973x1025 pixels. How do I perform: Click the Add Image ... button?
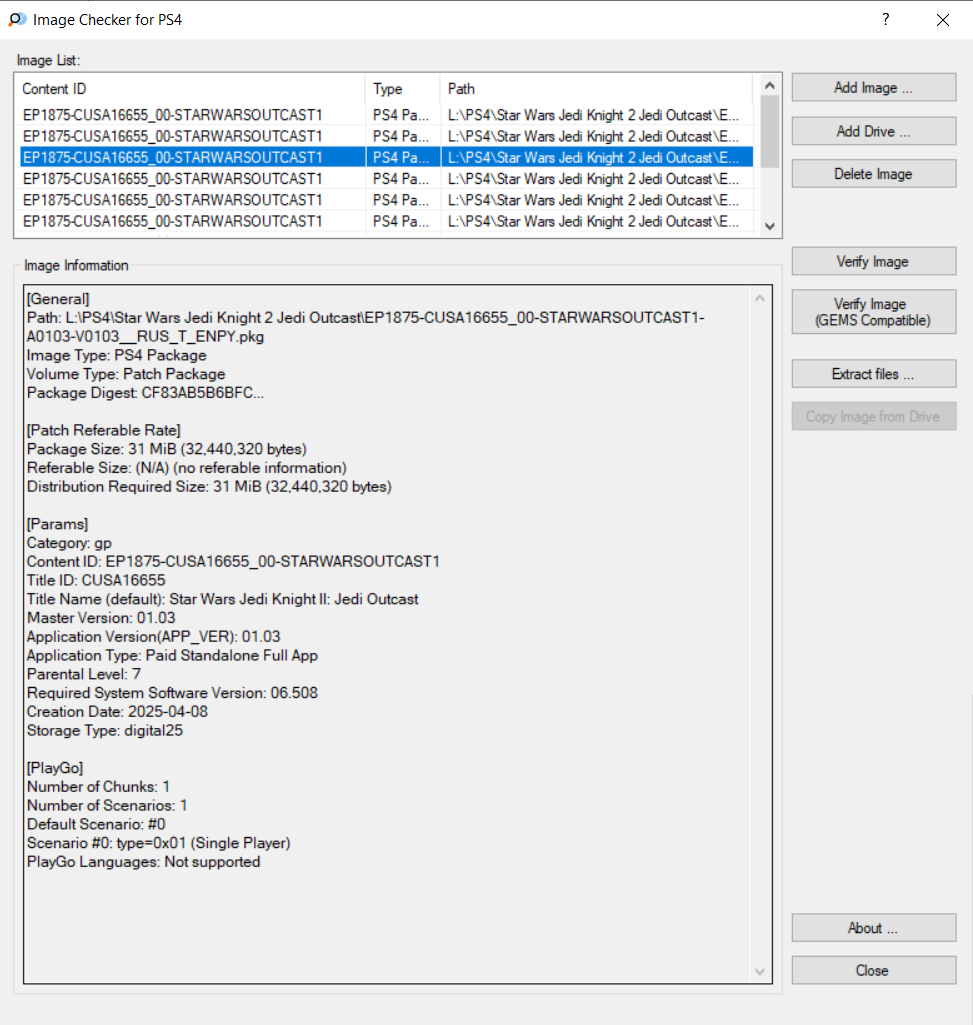coord(873,88)
